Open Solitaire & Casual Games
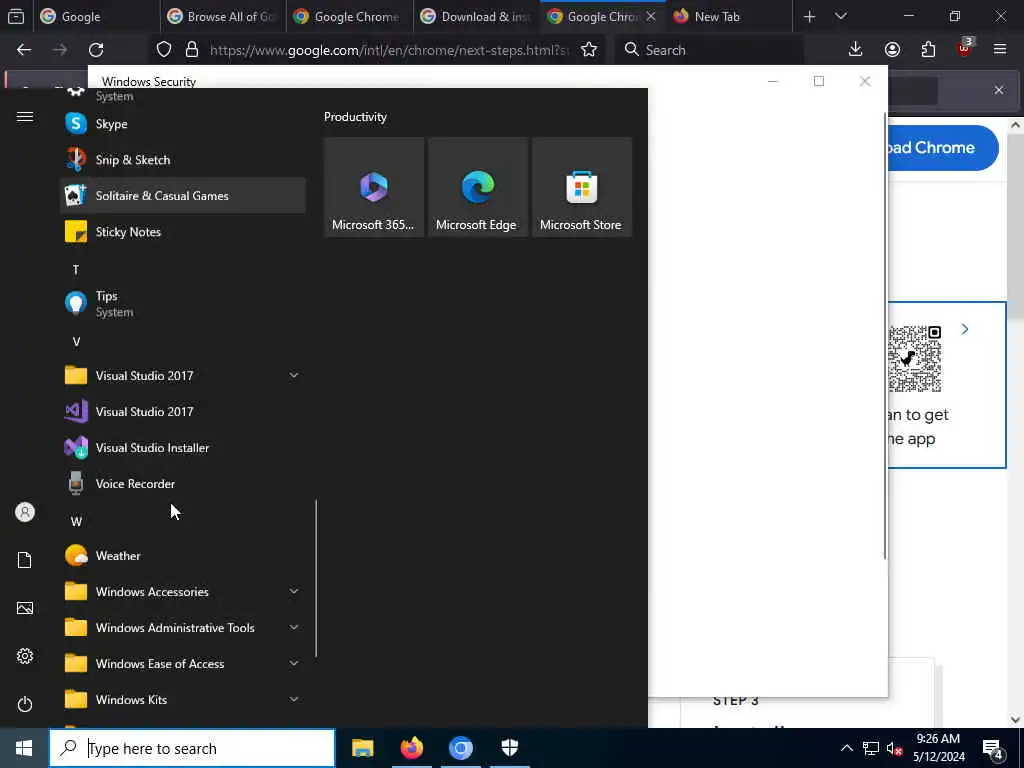 [183, 196]
